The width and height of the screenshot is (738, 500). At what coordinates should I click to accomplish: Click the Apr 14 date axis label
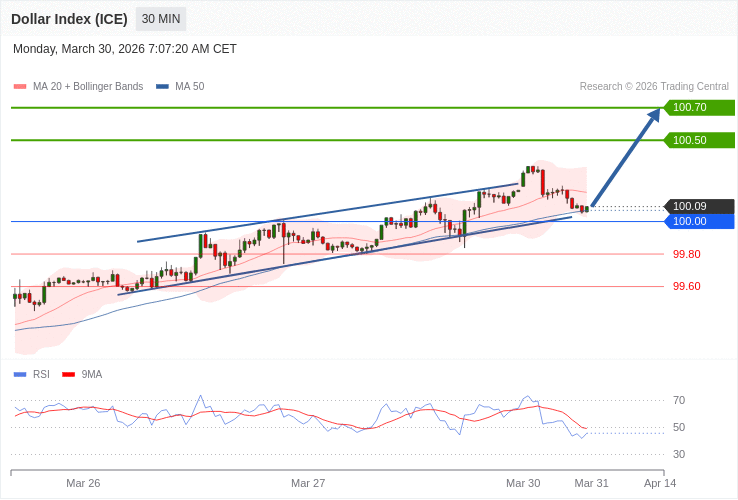(x=660, y=483)
